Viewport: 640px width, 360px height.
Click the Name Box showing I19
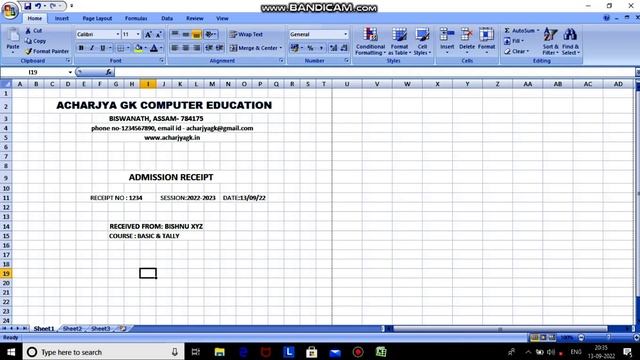(36, 72)
